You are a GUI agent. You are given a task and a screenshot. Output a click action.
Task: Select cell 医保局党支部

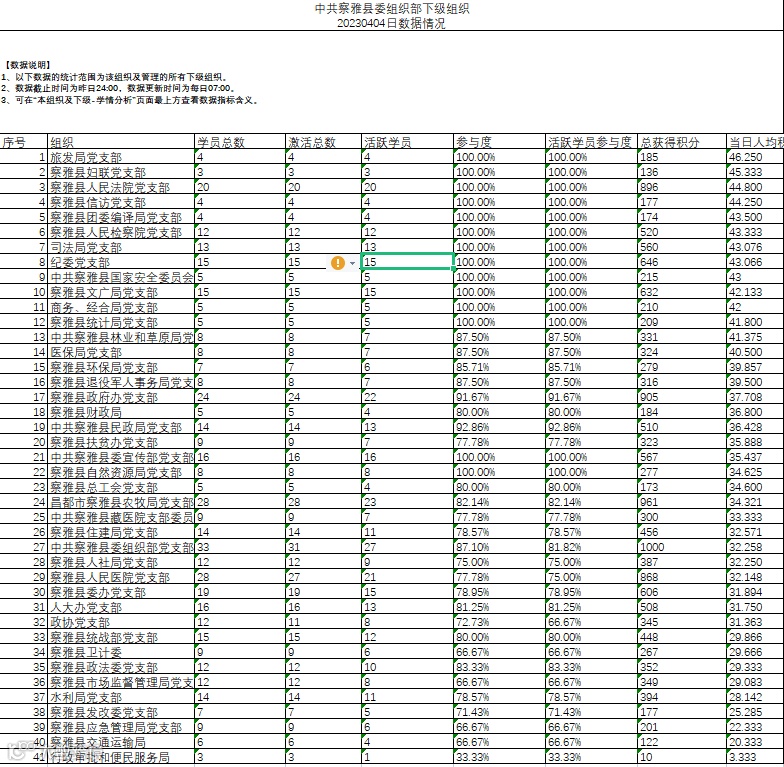pos(121,352)
